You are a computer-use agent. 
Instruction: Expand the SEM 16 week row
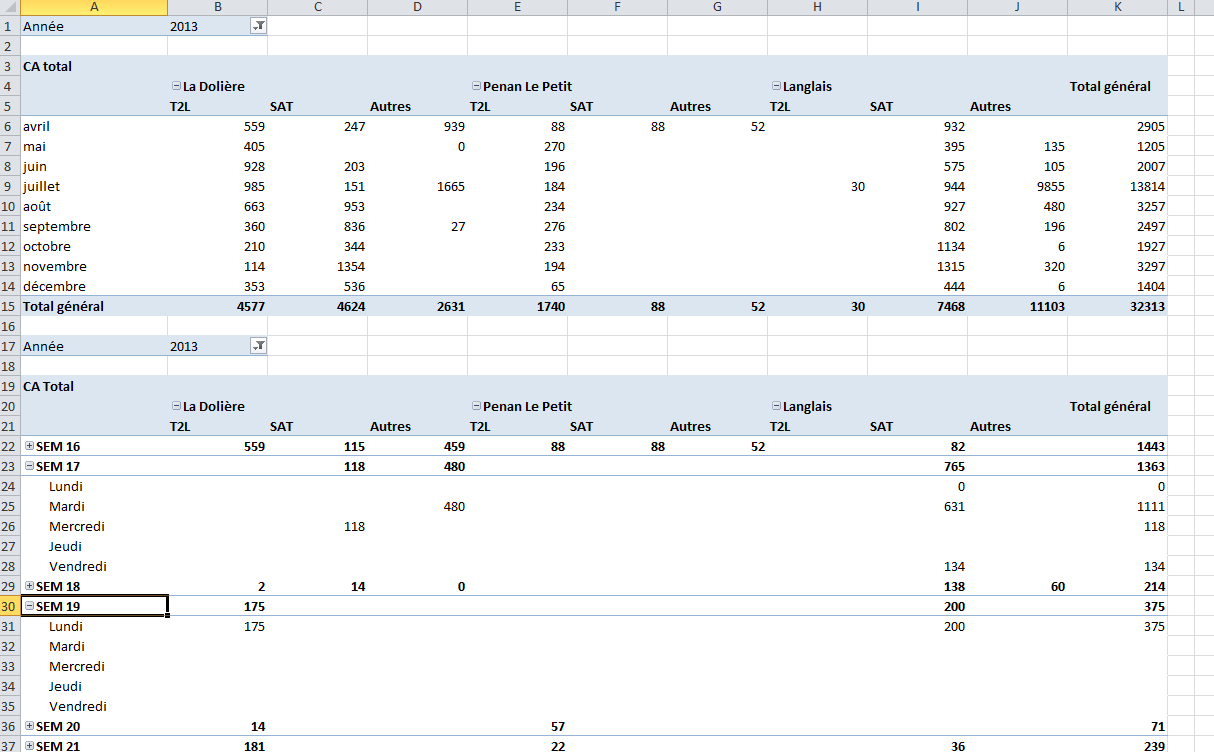pos(29,446)
